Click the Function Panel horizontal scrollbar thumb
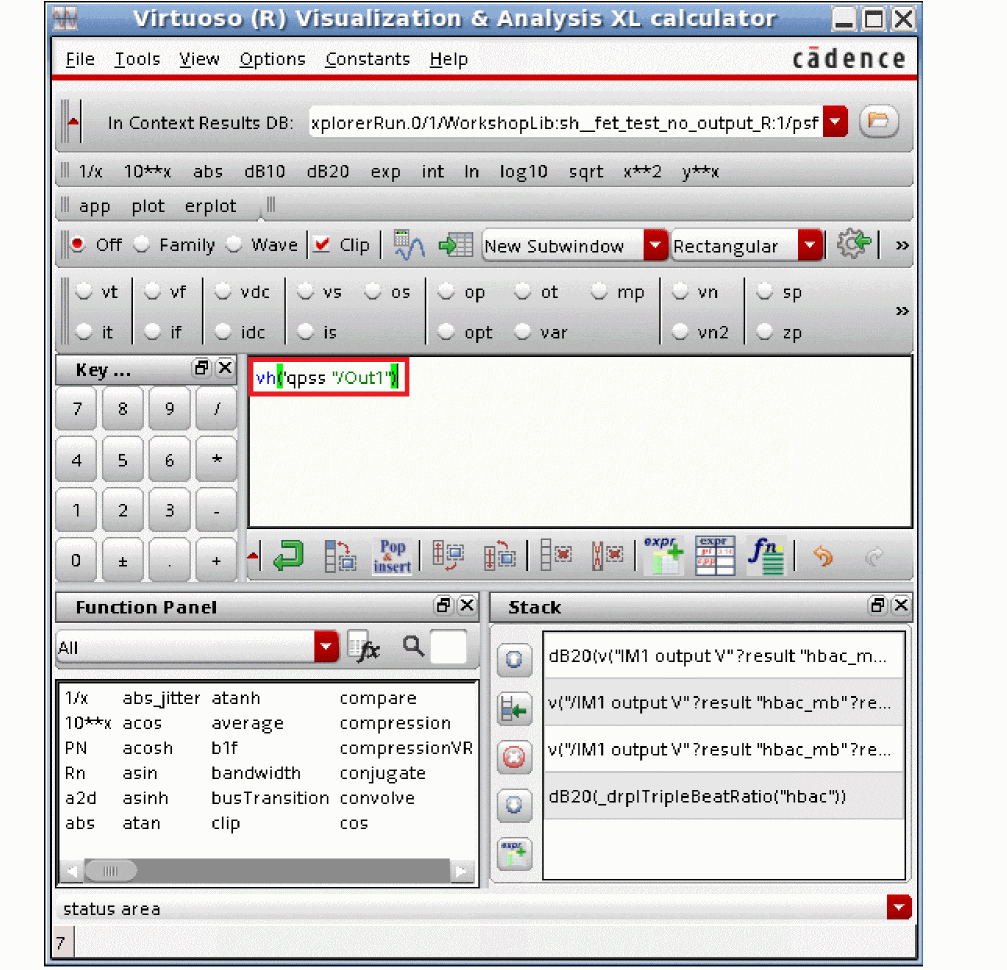 [110, 871]
